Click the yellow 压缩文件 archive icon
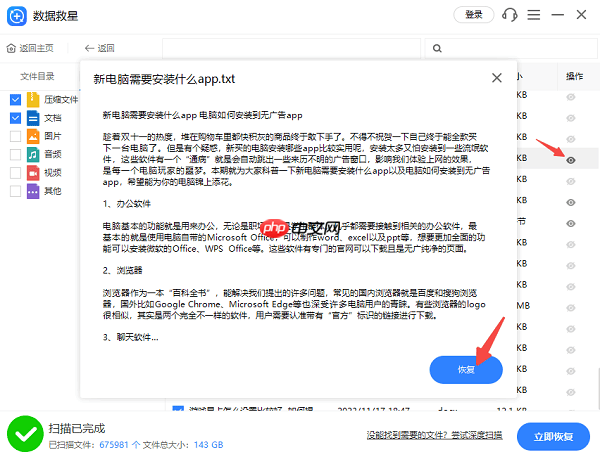Image resolution: width=600 pixels, height=457 pixels. (x=33, y=100)
